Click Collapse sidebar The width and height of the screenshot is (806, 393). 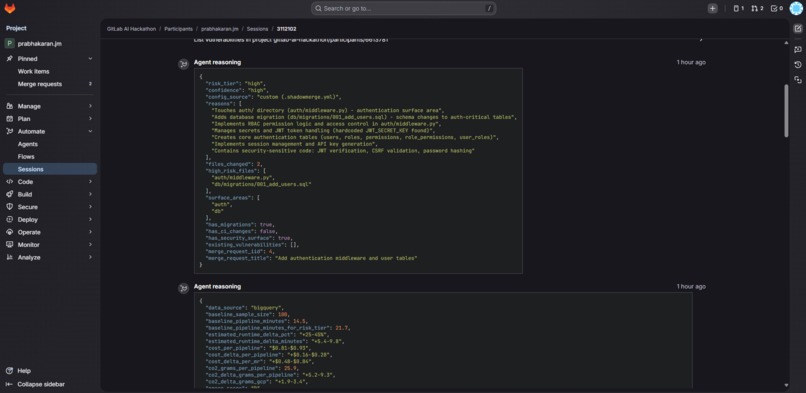tap(35, 384)
